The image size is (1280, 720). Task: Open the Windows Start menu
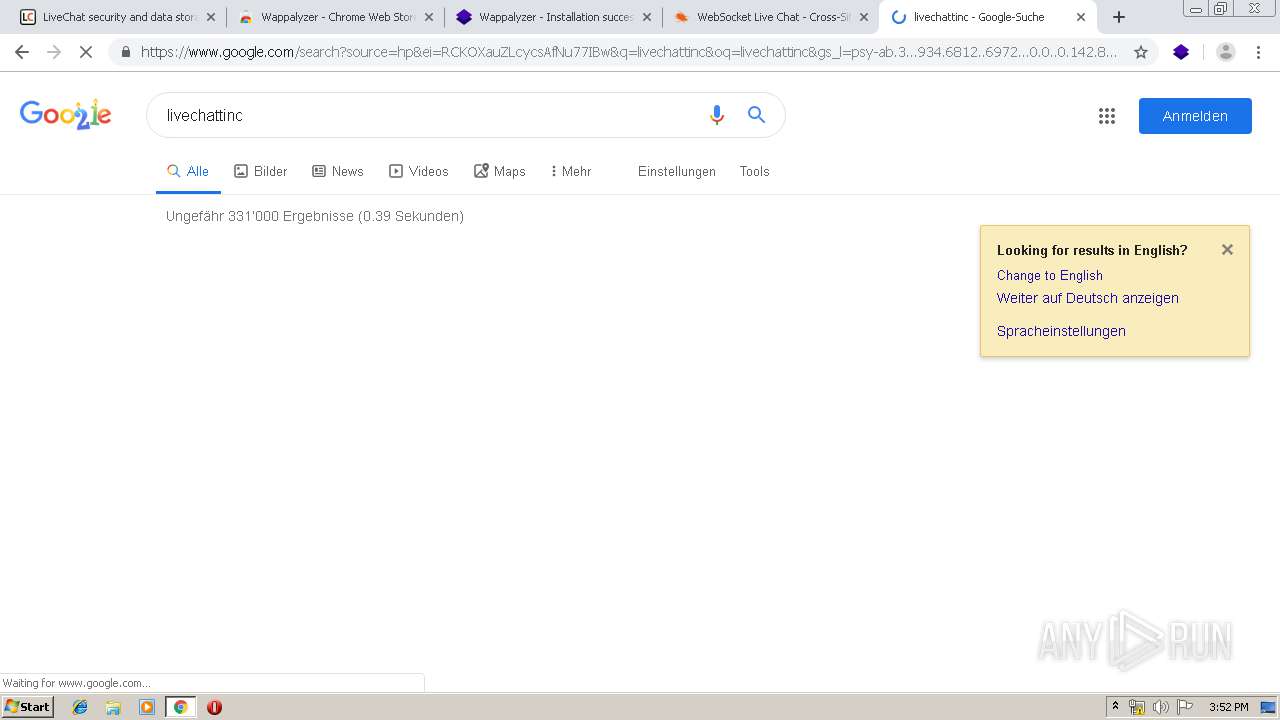click(28, 706)
